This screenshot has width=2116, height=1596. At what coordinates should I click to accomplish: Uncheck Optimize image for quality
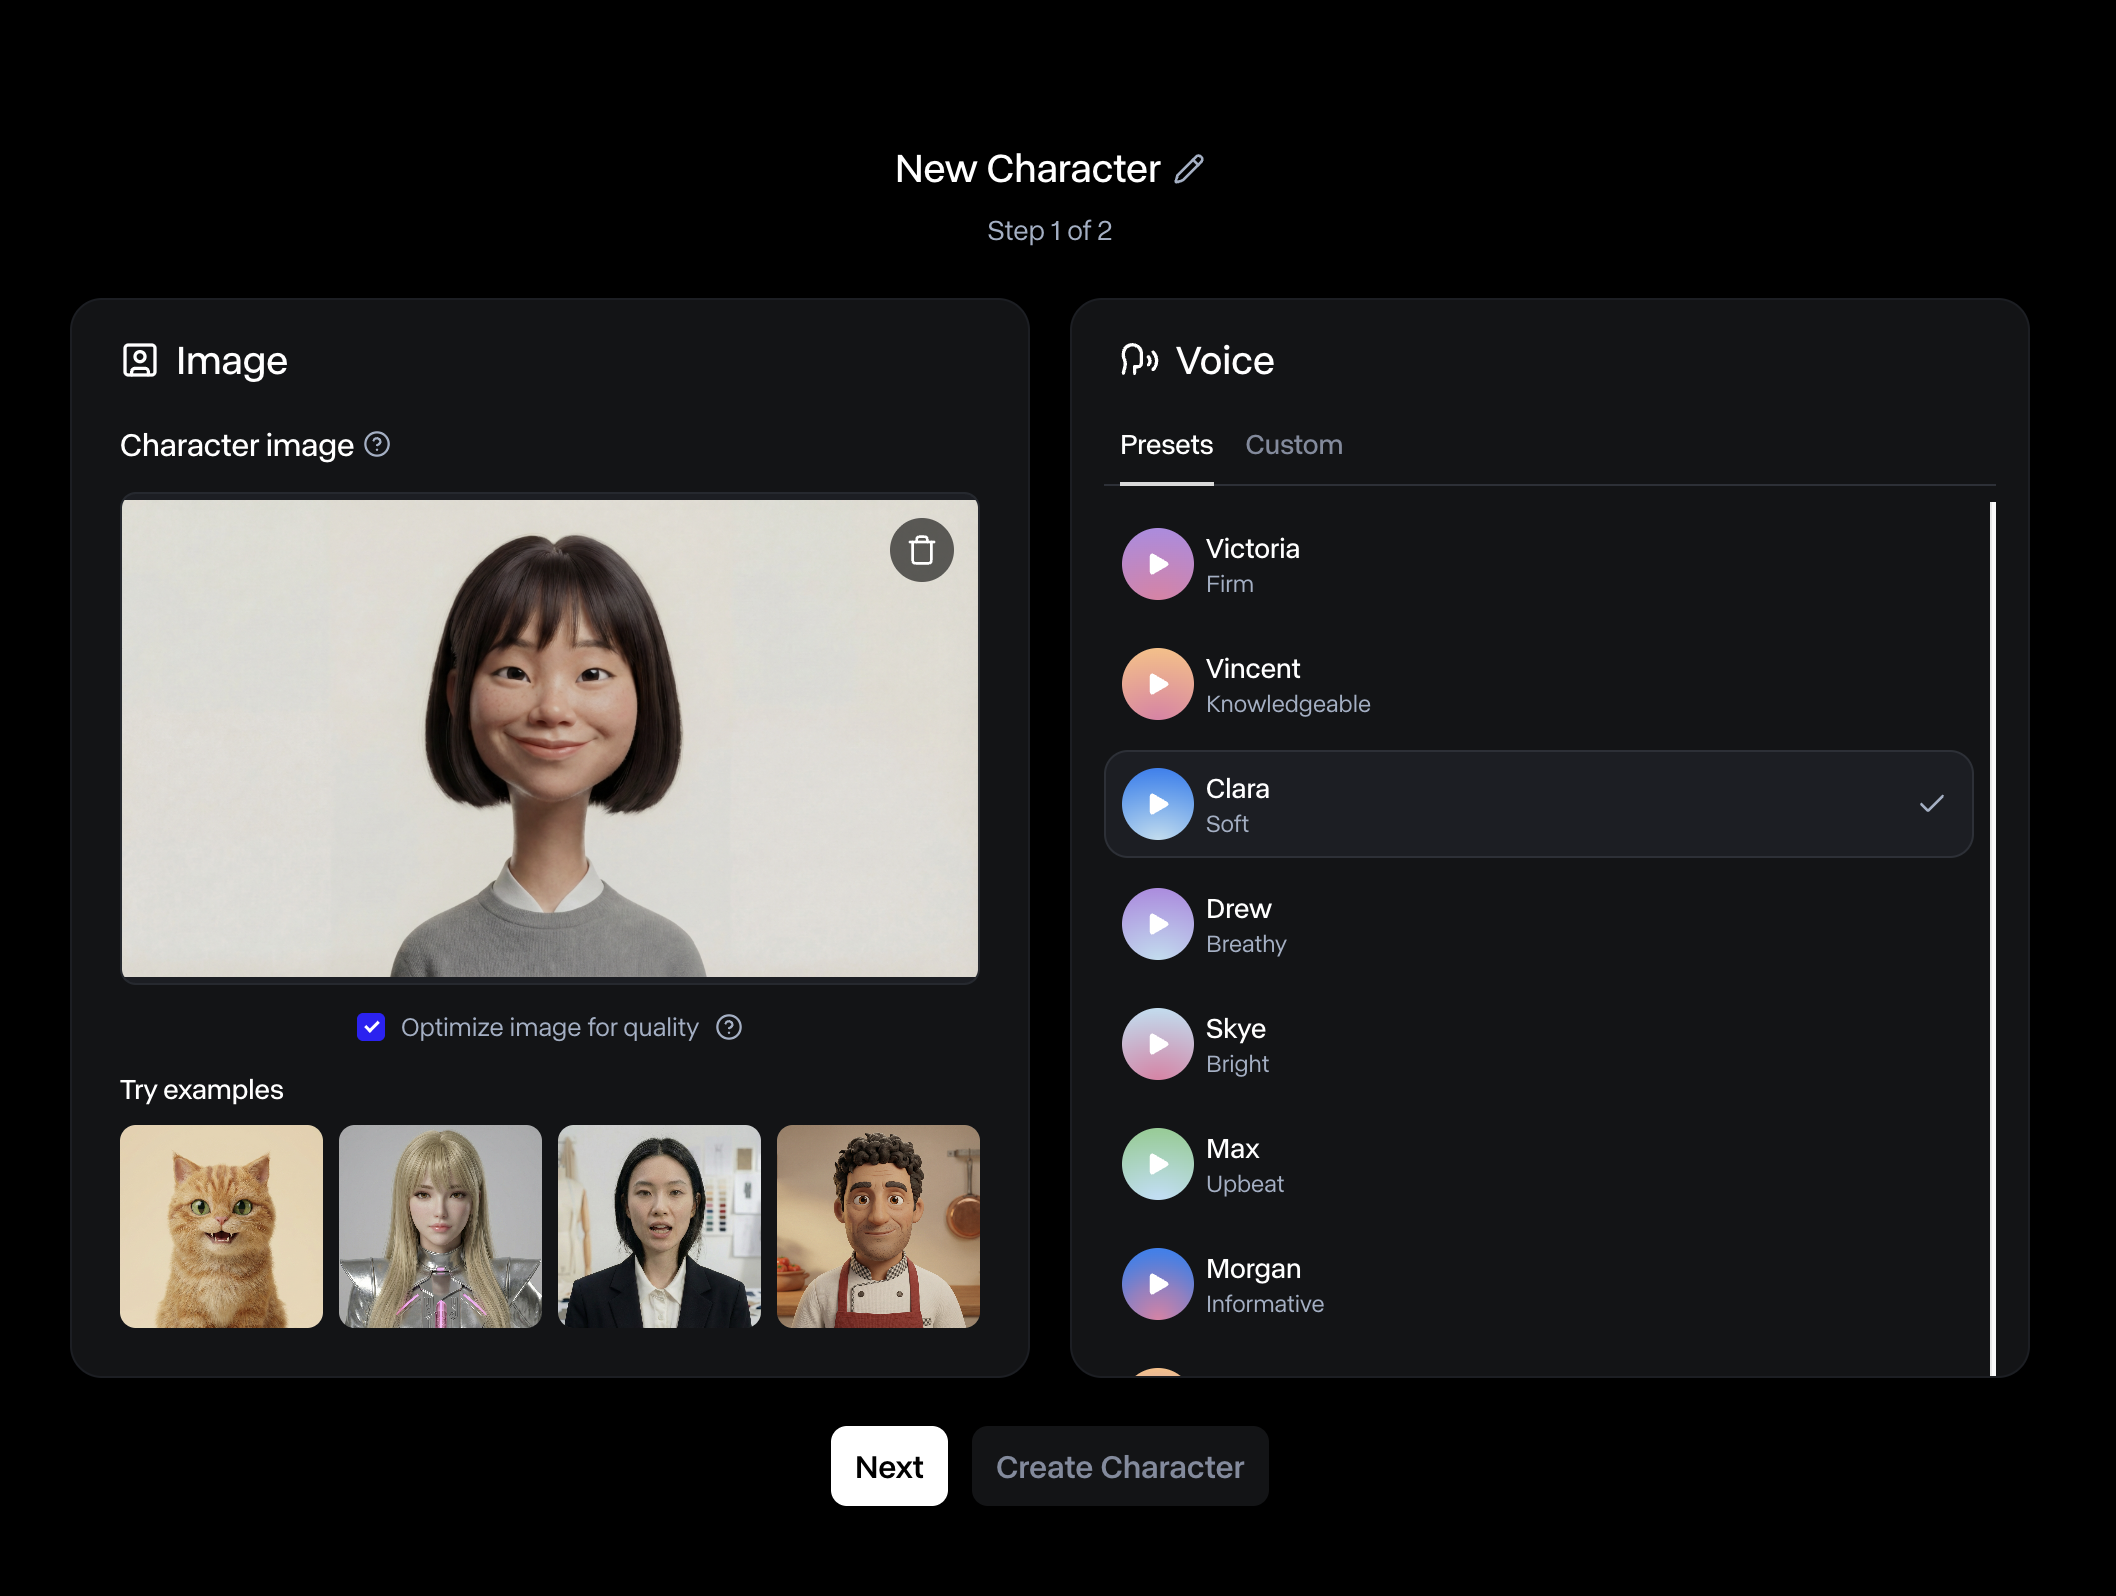[371, 1027]
